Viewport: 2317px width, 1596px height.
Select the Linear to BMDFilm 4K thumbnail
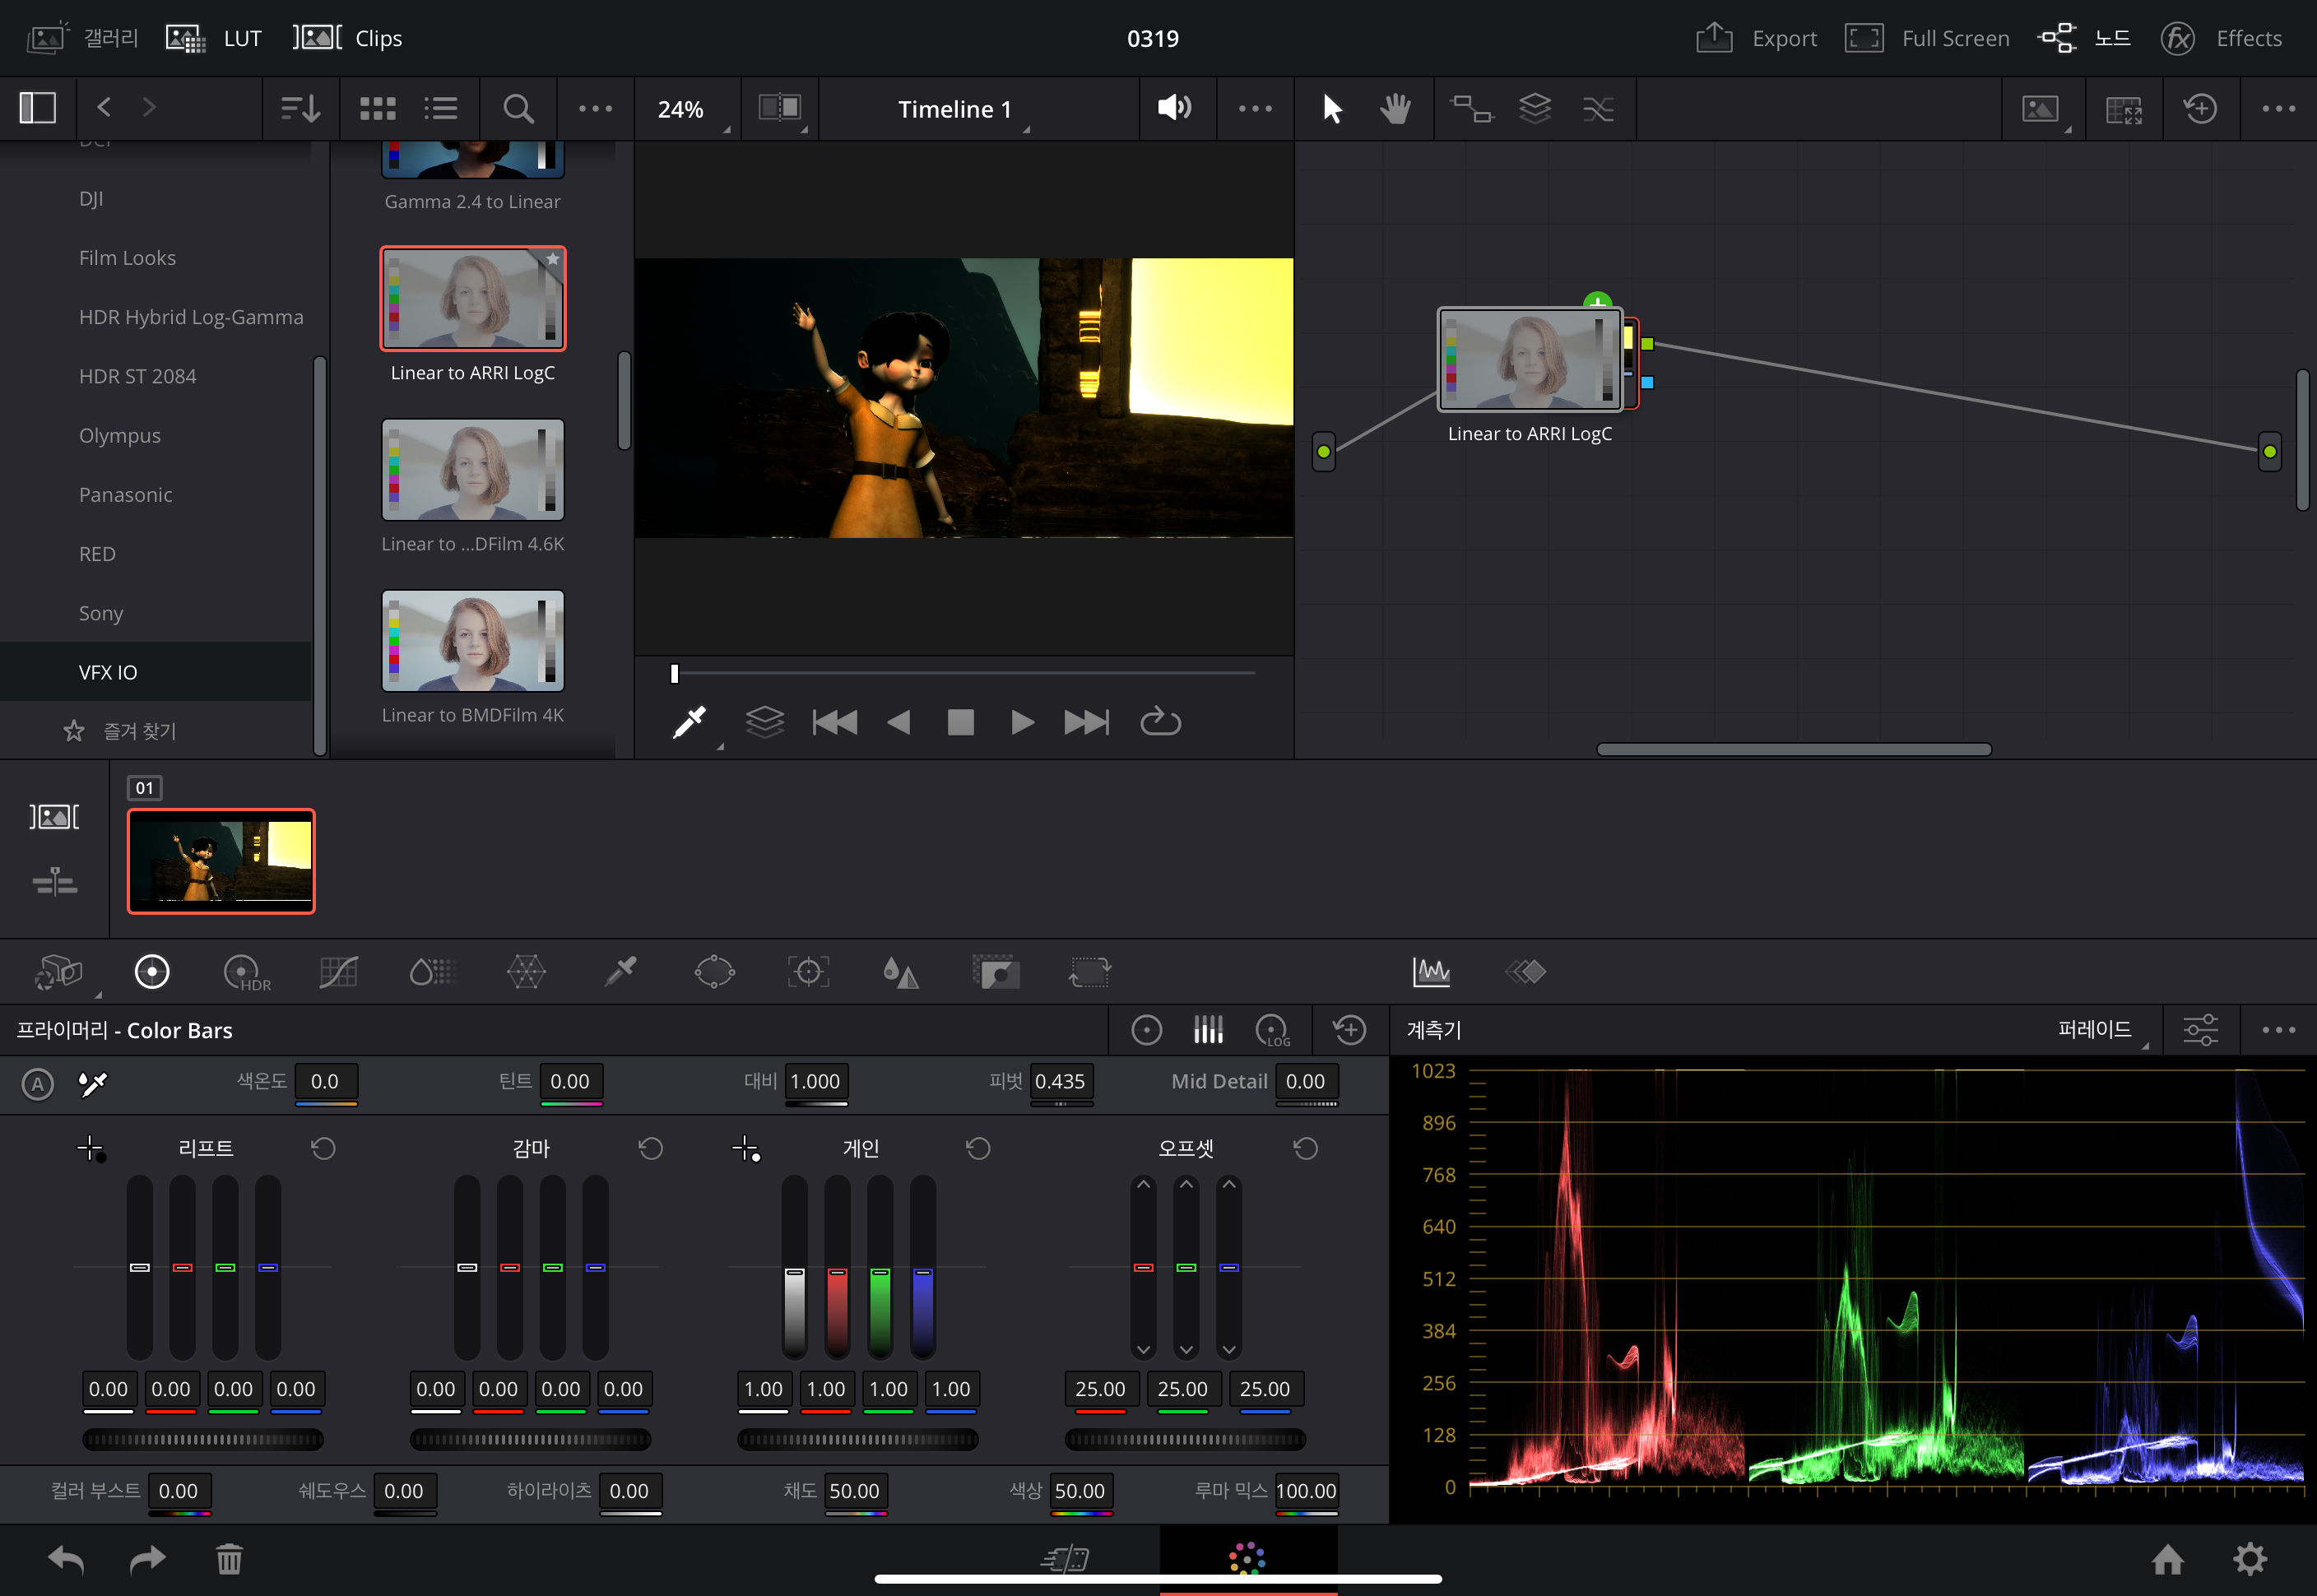473,640
